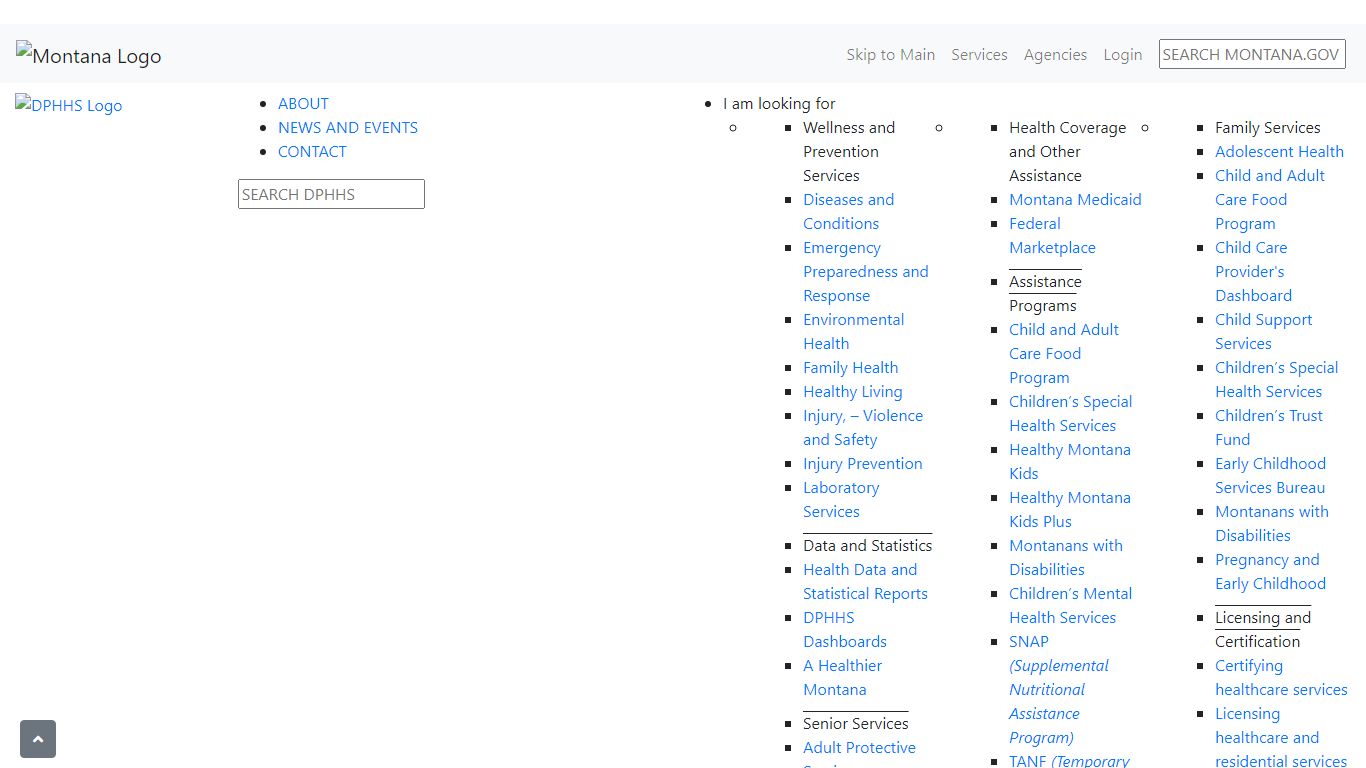Open Adolescent Health link
The width and height of the screenshot is (1366, 768).
click(x=1279, y=151)
